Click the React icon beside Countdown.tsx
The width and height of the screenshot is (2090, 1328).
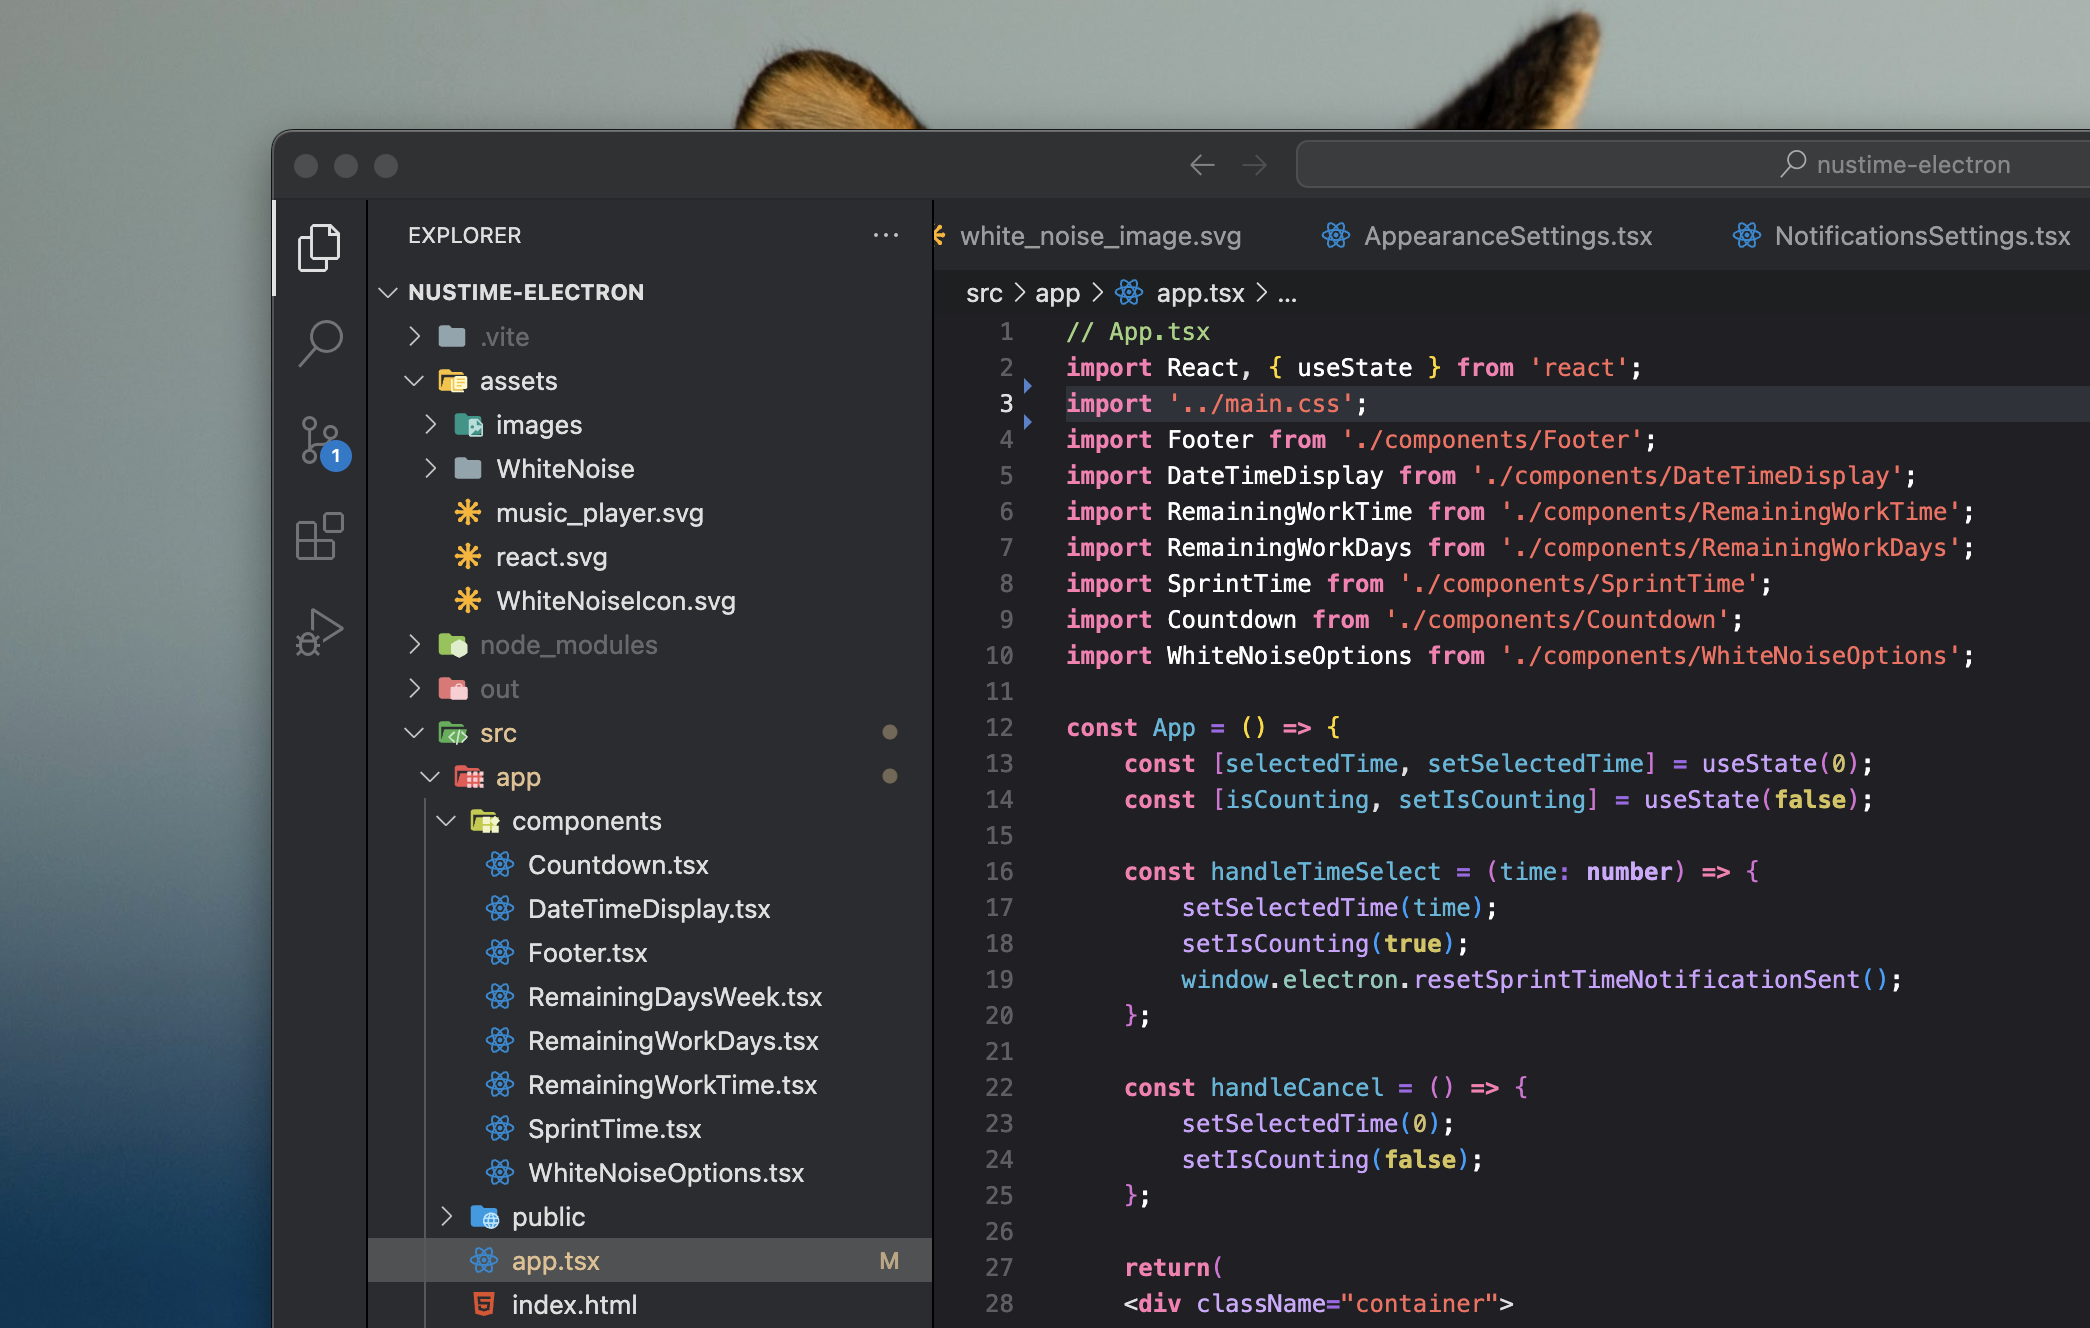click(x=500, y=864)
